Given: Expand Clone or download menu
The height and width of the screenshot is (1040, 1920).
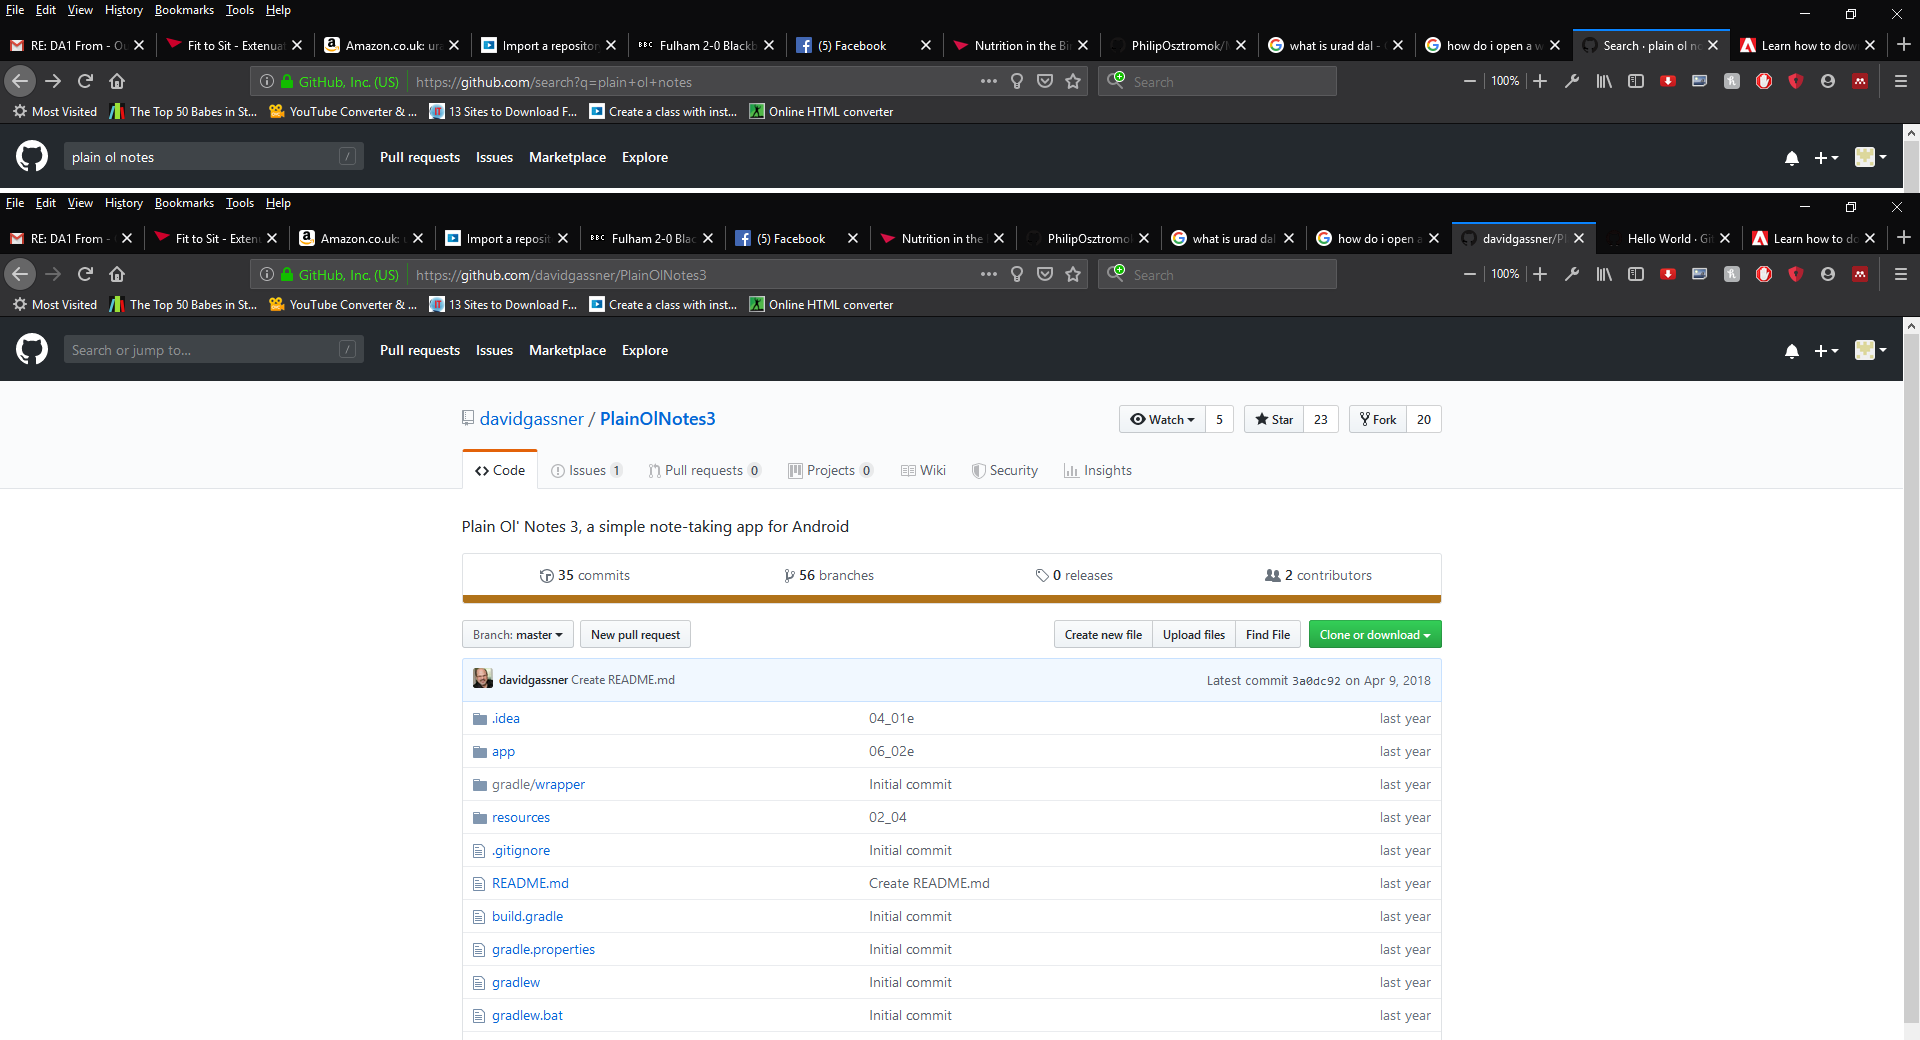Looking at the screenshot, I should pyautogui.click(x=1375, y=634).
